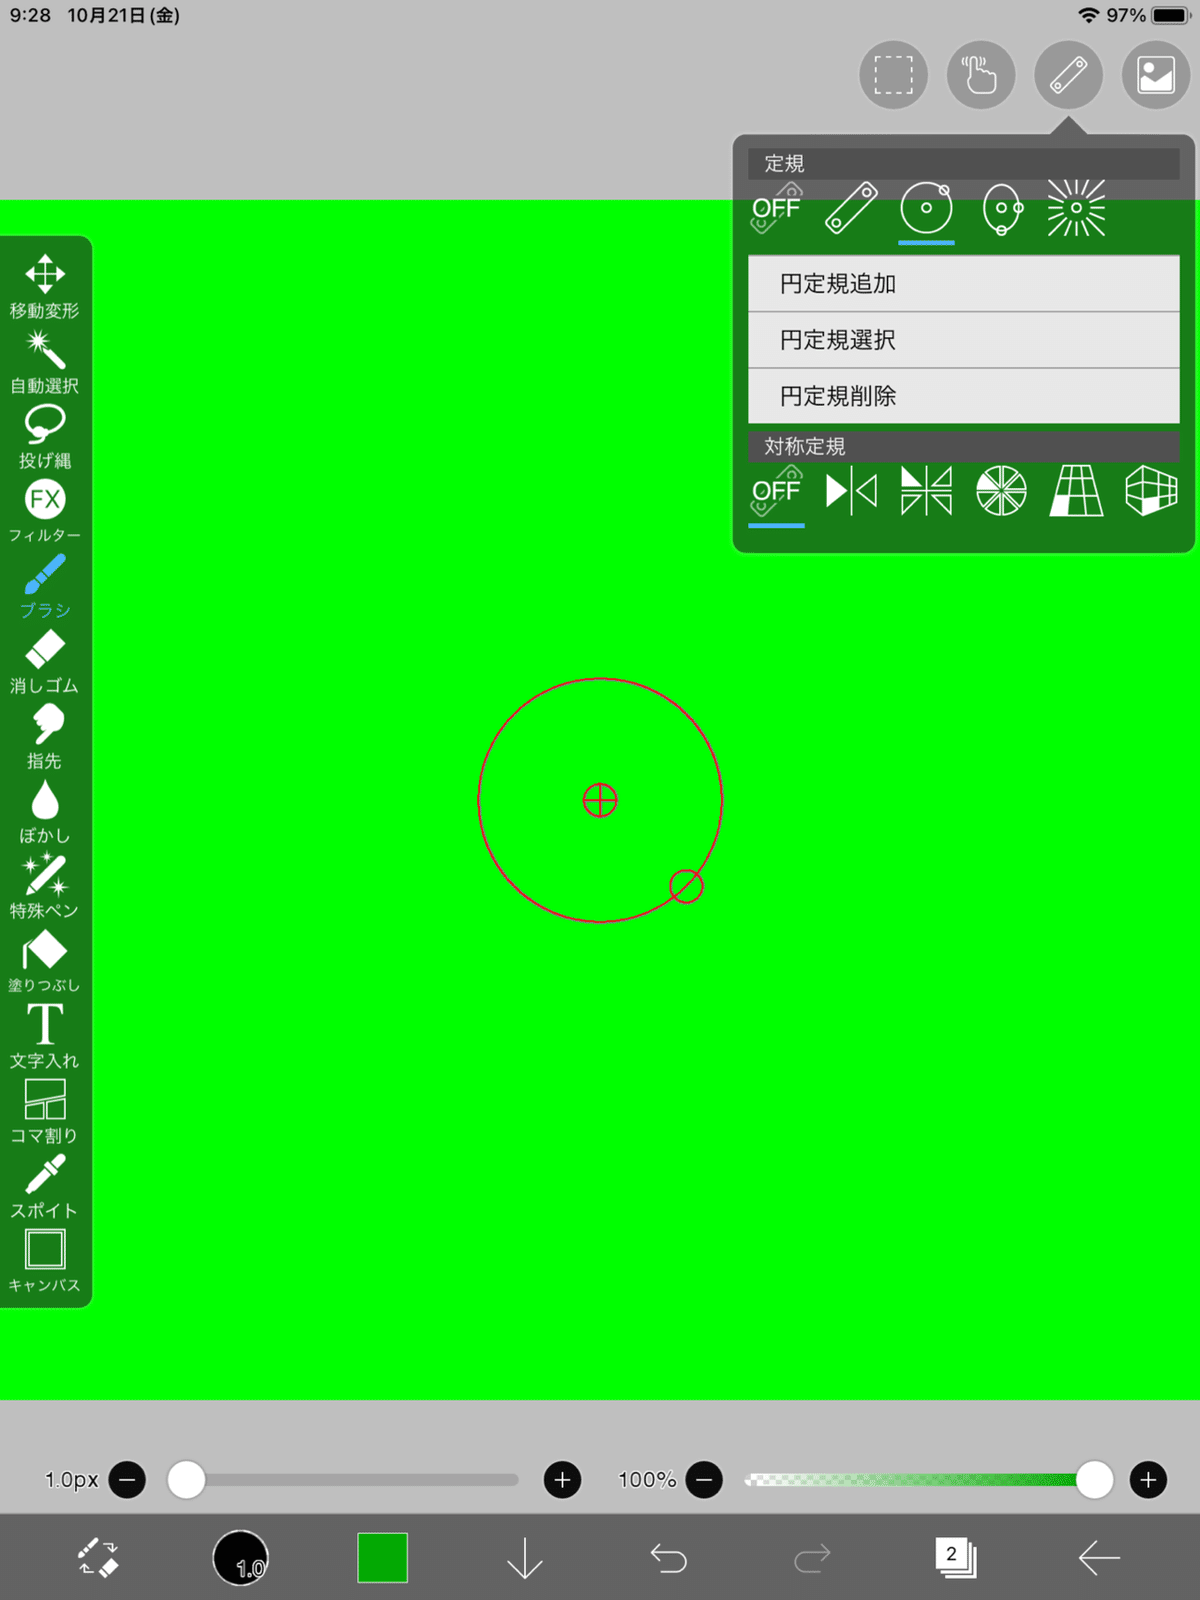Viewport: 1200px width, 1600px height.
Task: Redo the last action
Action: [811, 1558]
